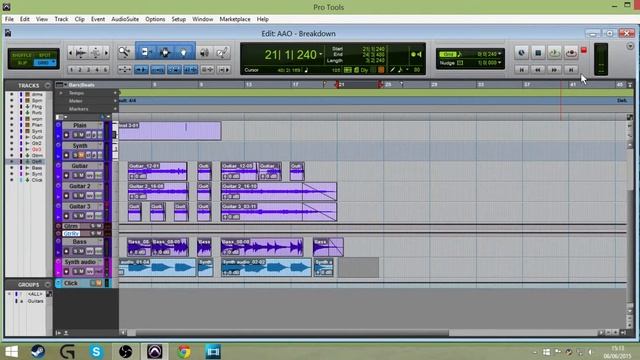Viewport: 640px width, 360px height.
Task: Click the transport Record button
Action: point(571,53)
